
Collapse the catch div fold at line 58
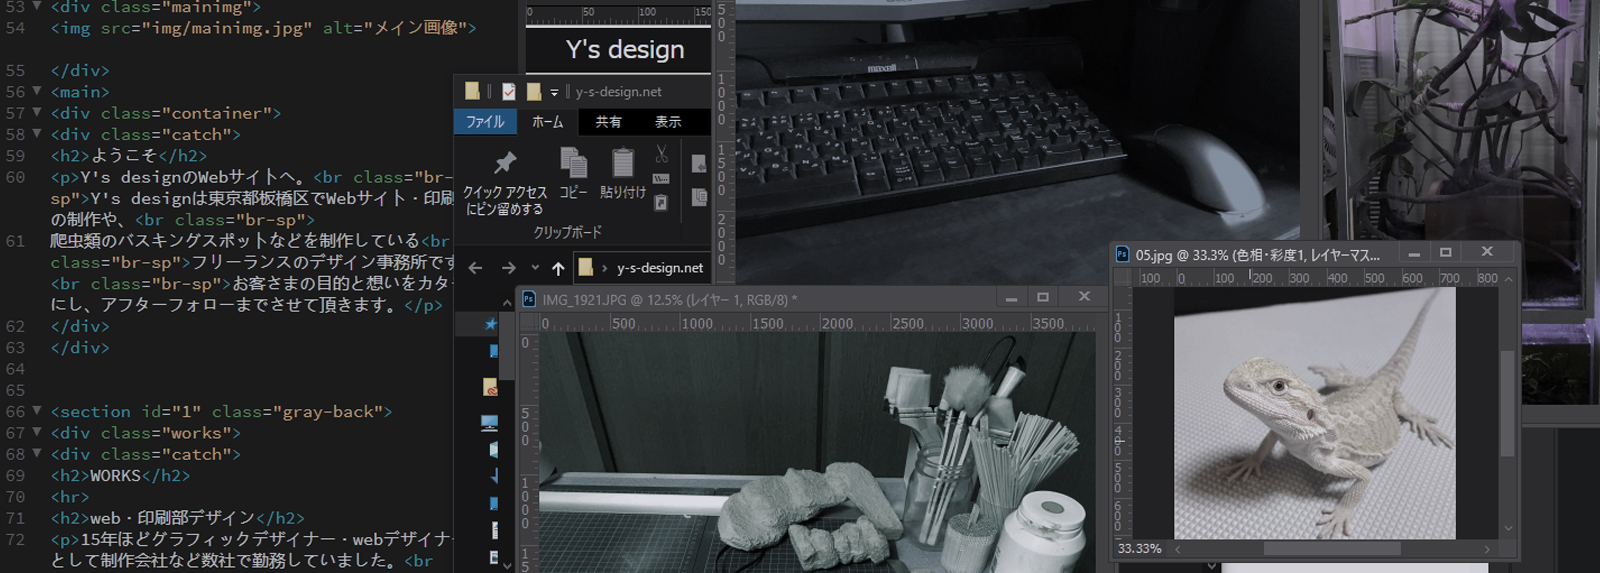[37, 133]
